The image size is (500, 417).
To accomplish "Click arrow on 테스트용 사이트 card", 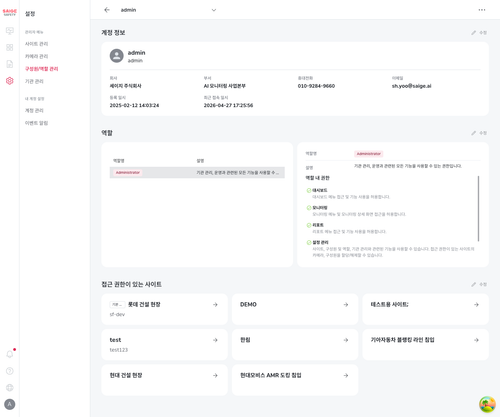I will click(476, 304).
